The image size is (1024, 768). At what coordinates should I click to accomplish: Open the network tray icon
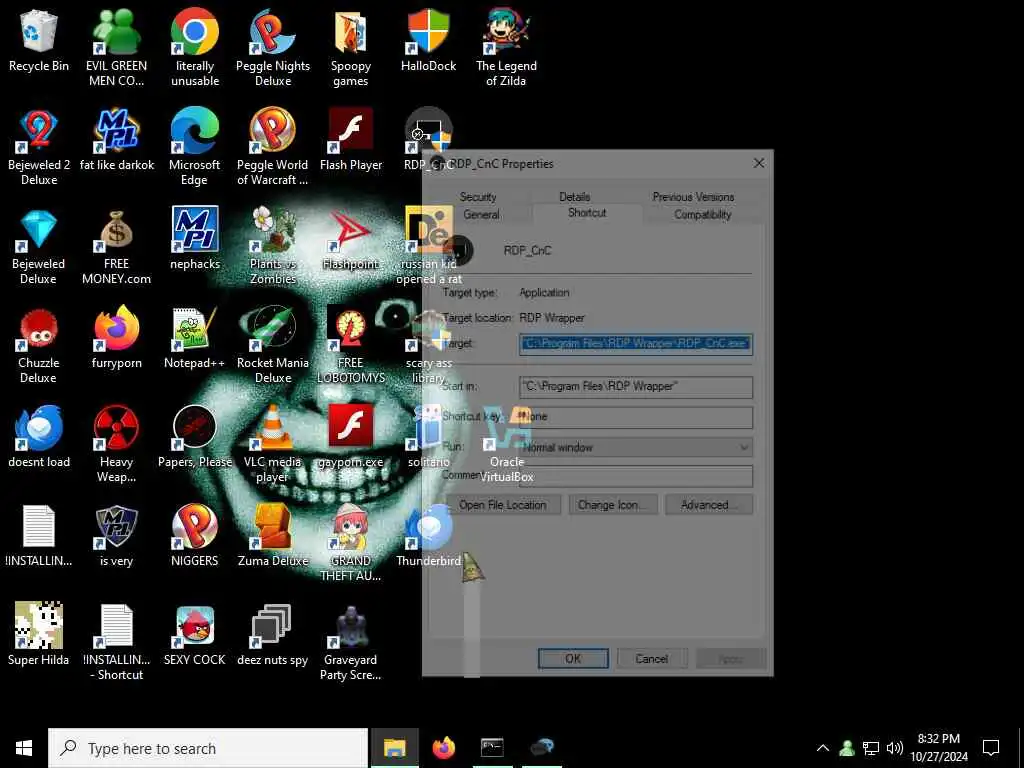tap(871, 748)
